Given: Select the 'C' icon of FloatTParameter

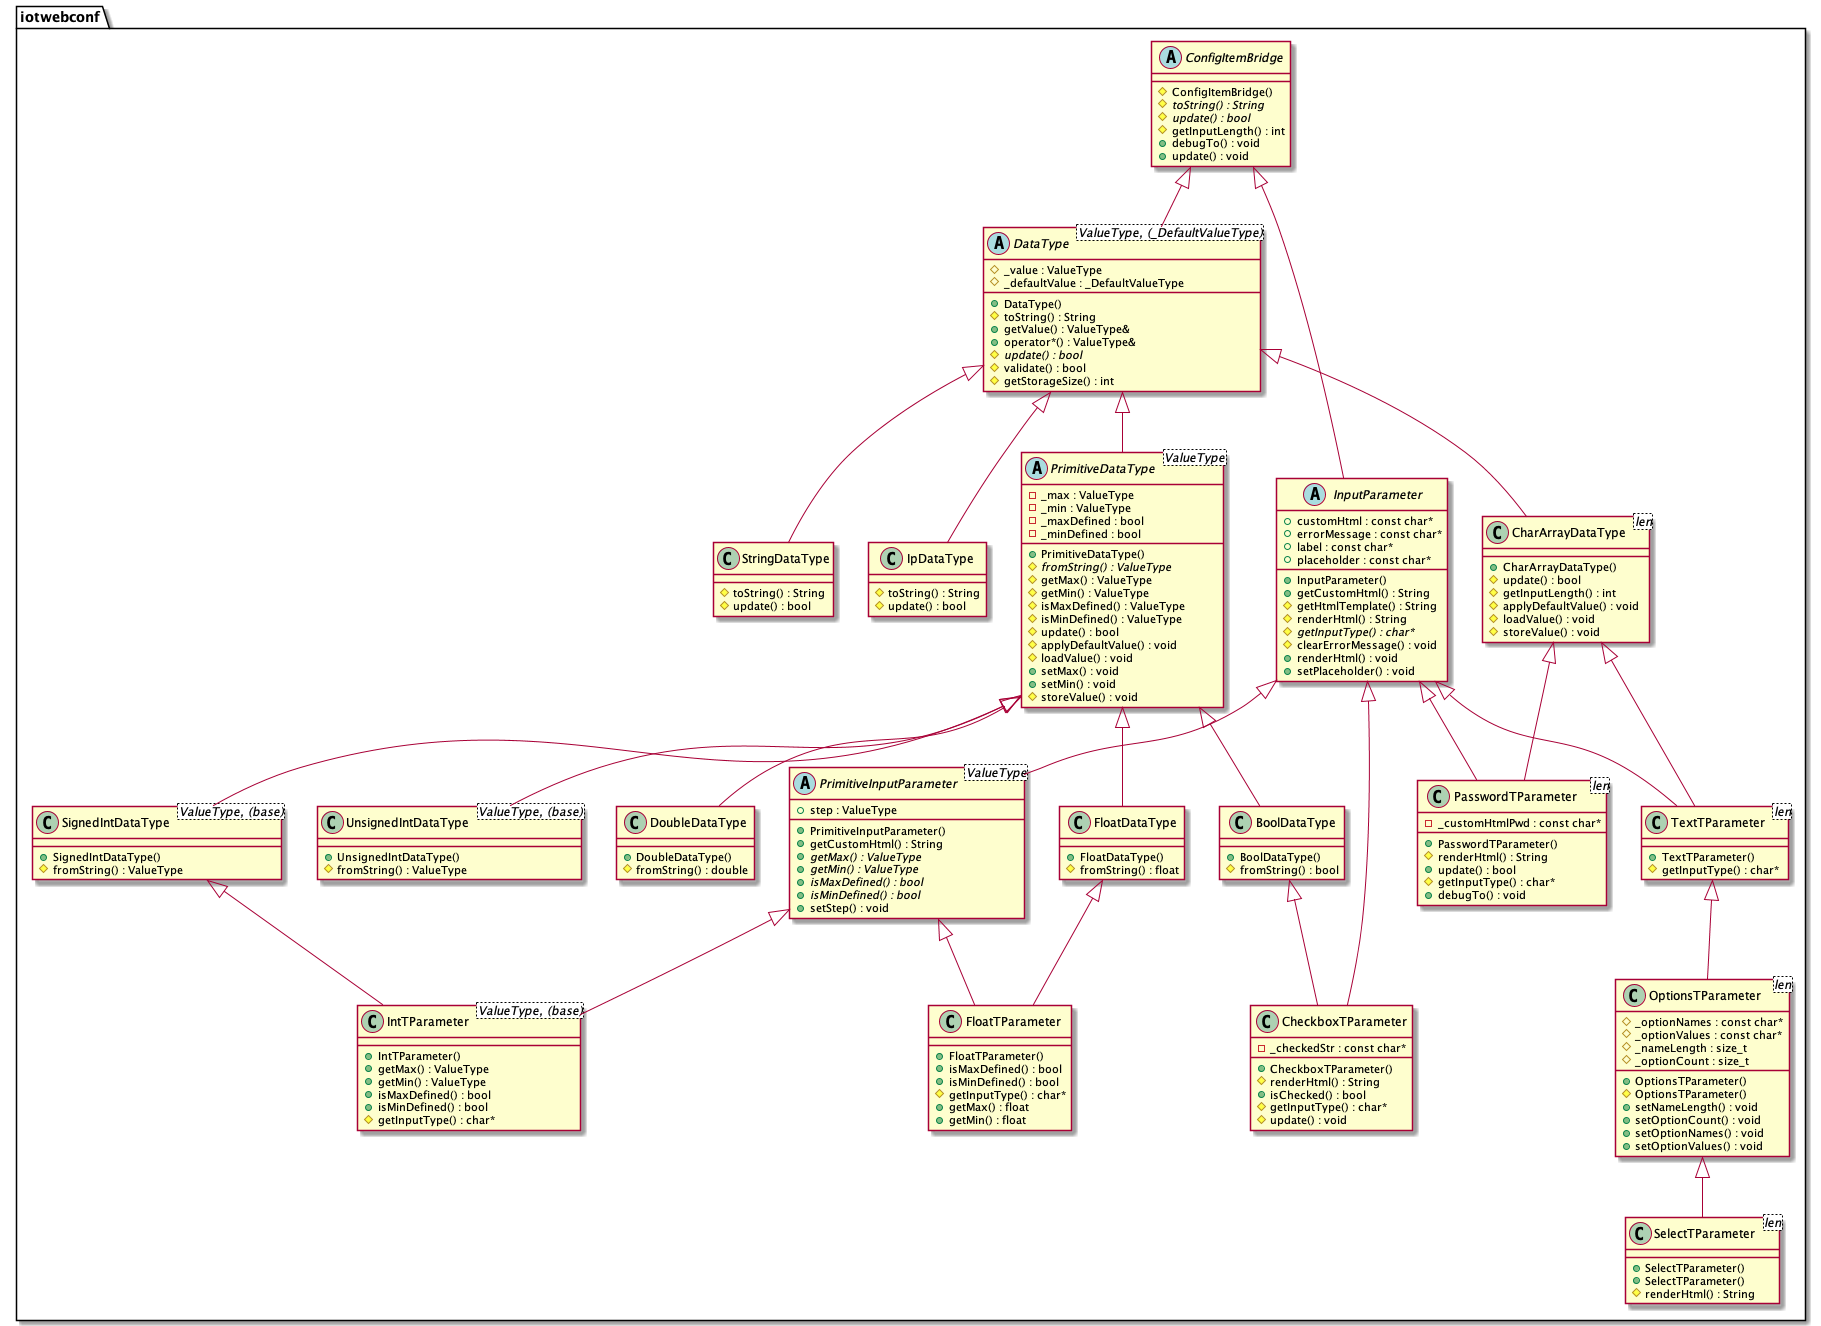Looking at the screenshot, I should tap(950, 1021).
